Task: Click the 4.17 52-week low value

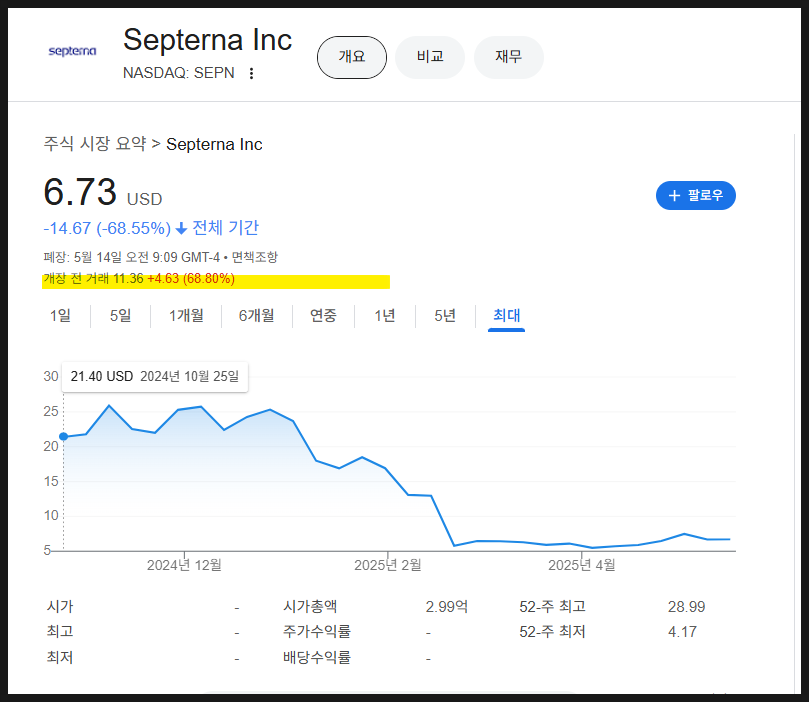Action: tap(682, 632)
